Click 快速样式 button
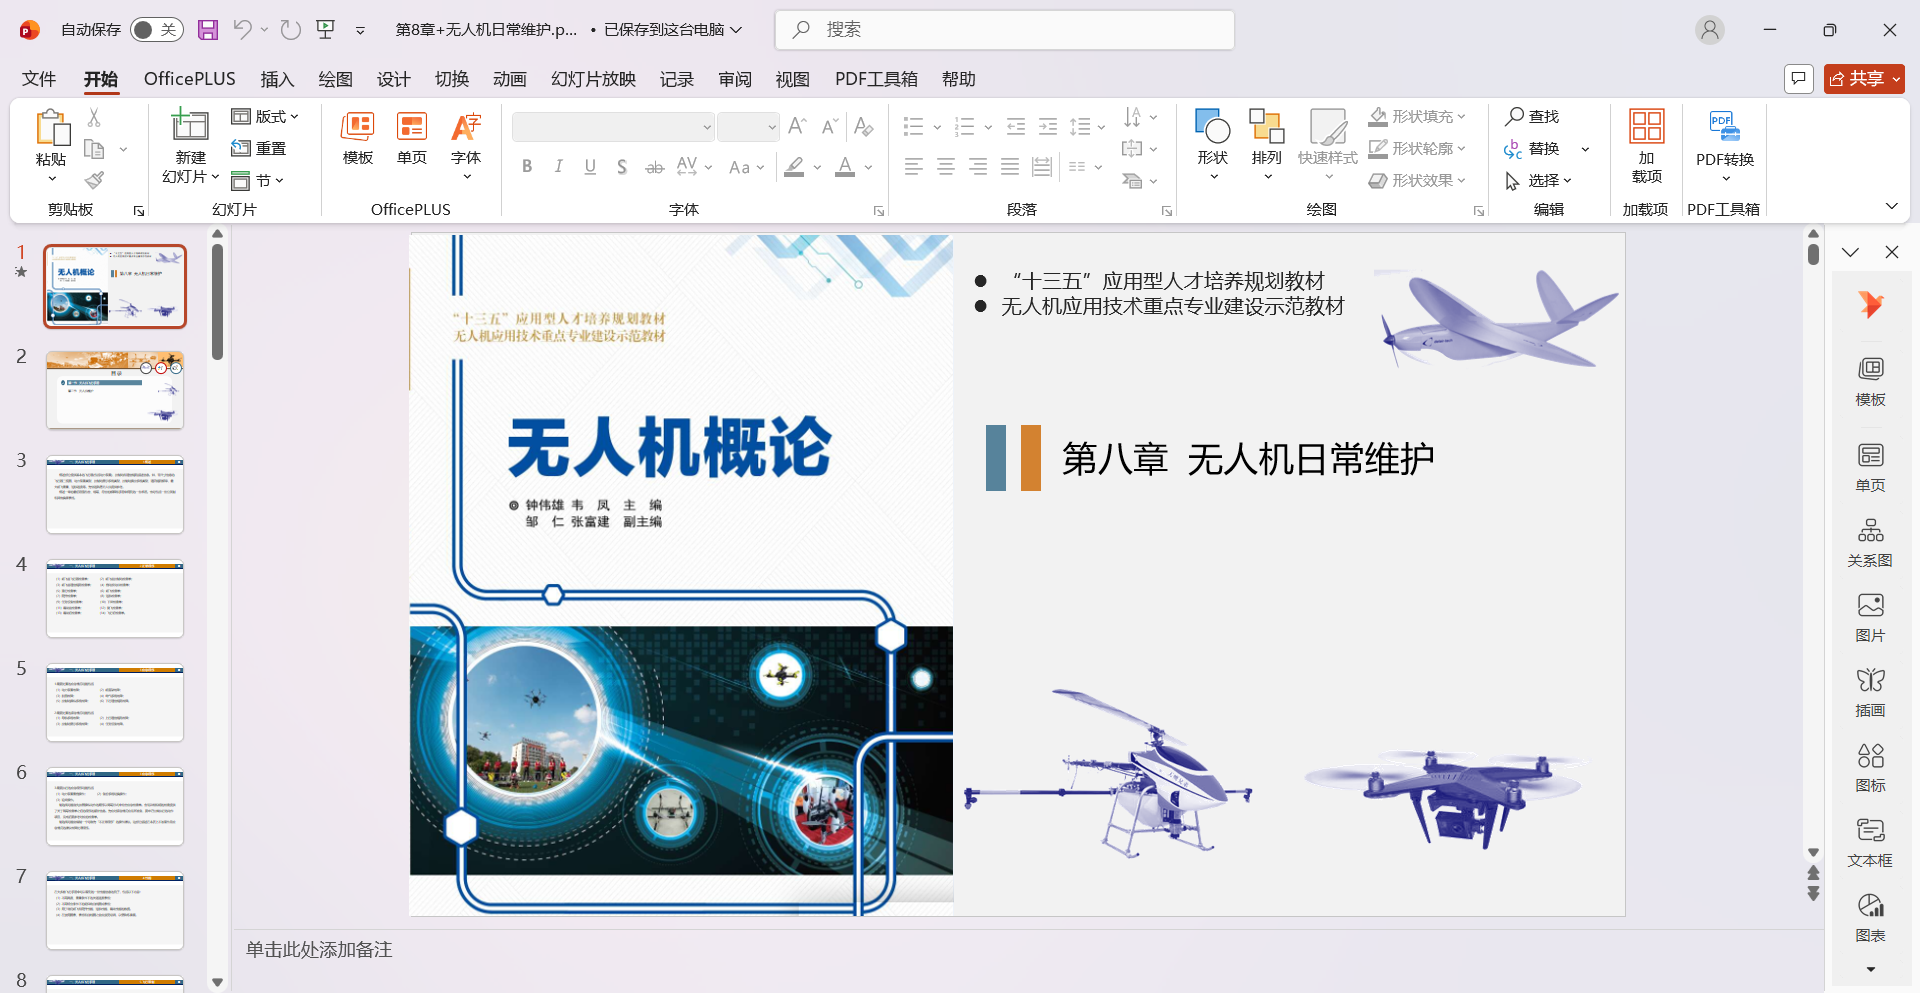The height and width of the screenshot is (993, 1920). [1328, 145]
